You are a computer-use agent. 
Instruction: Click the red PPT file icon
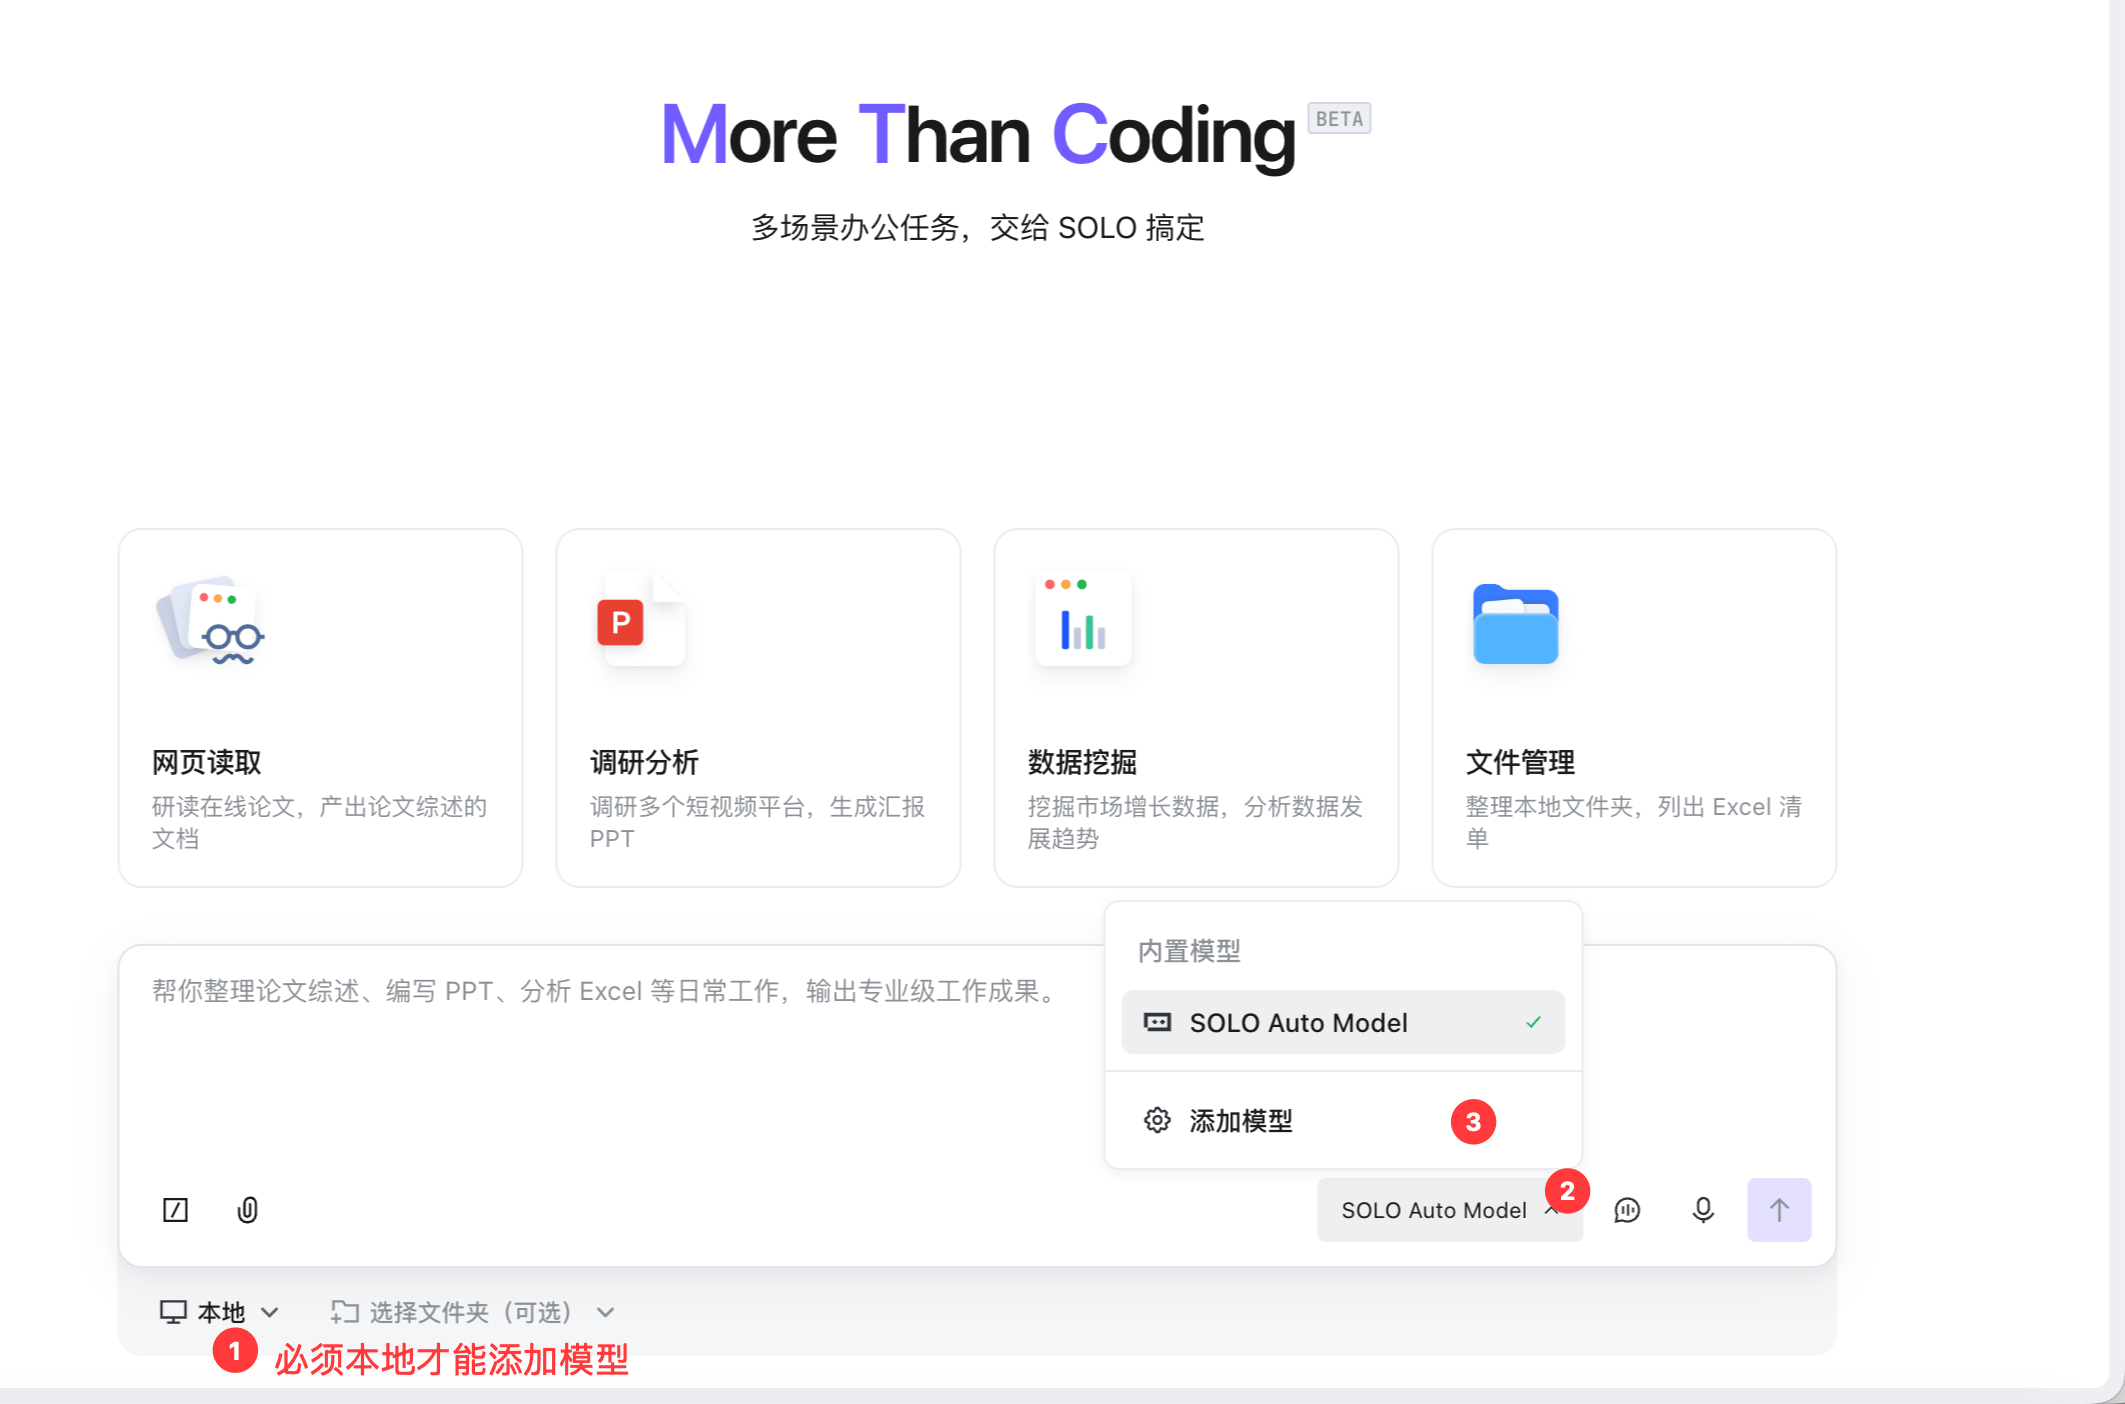click(640, 619)
